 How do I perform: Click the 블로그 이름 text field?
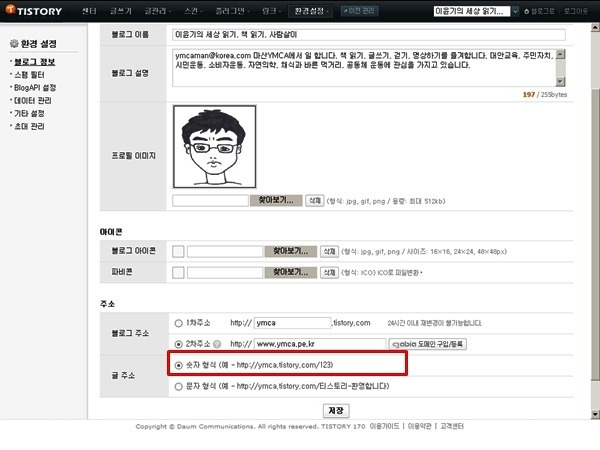click(x=369, y=35)
